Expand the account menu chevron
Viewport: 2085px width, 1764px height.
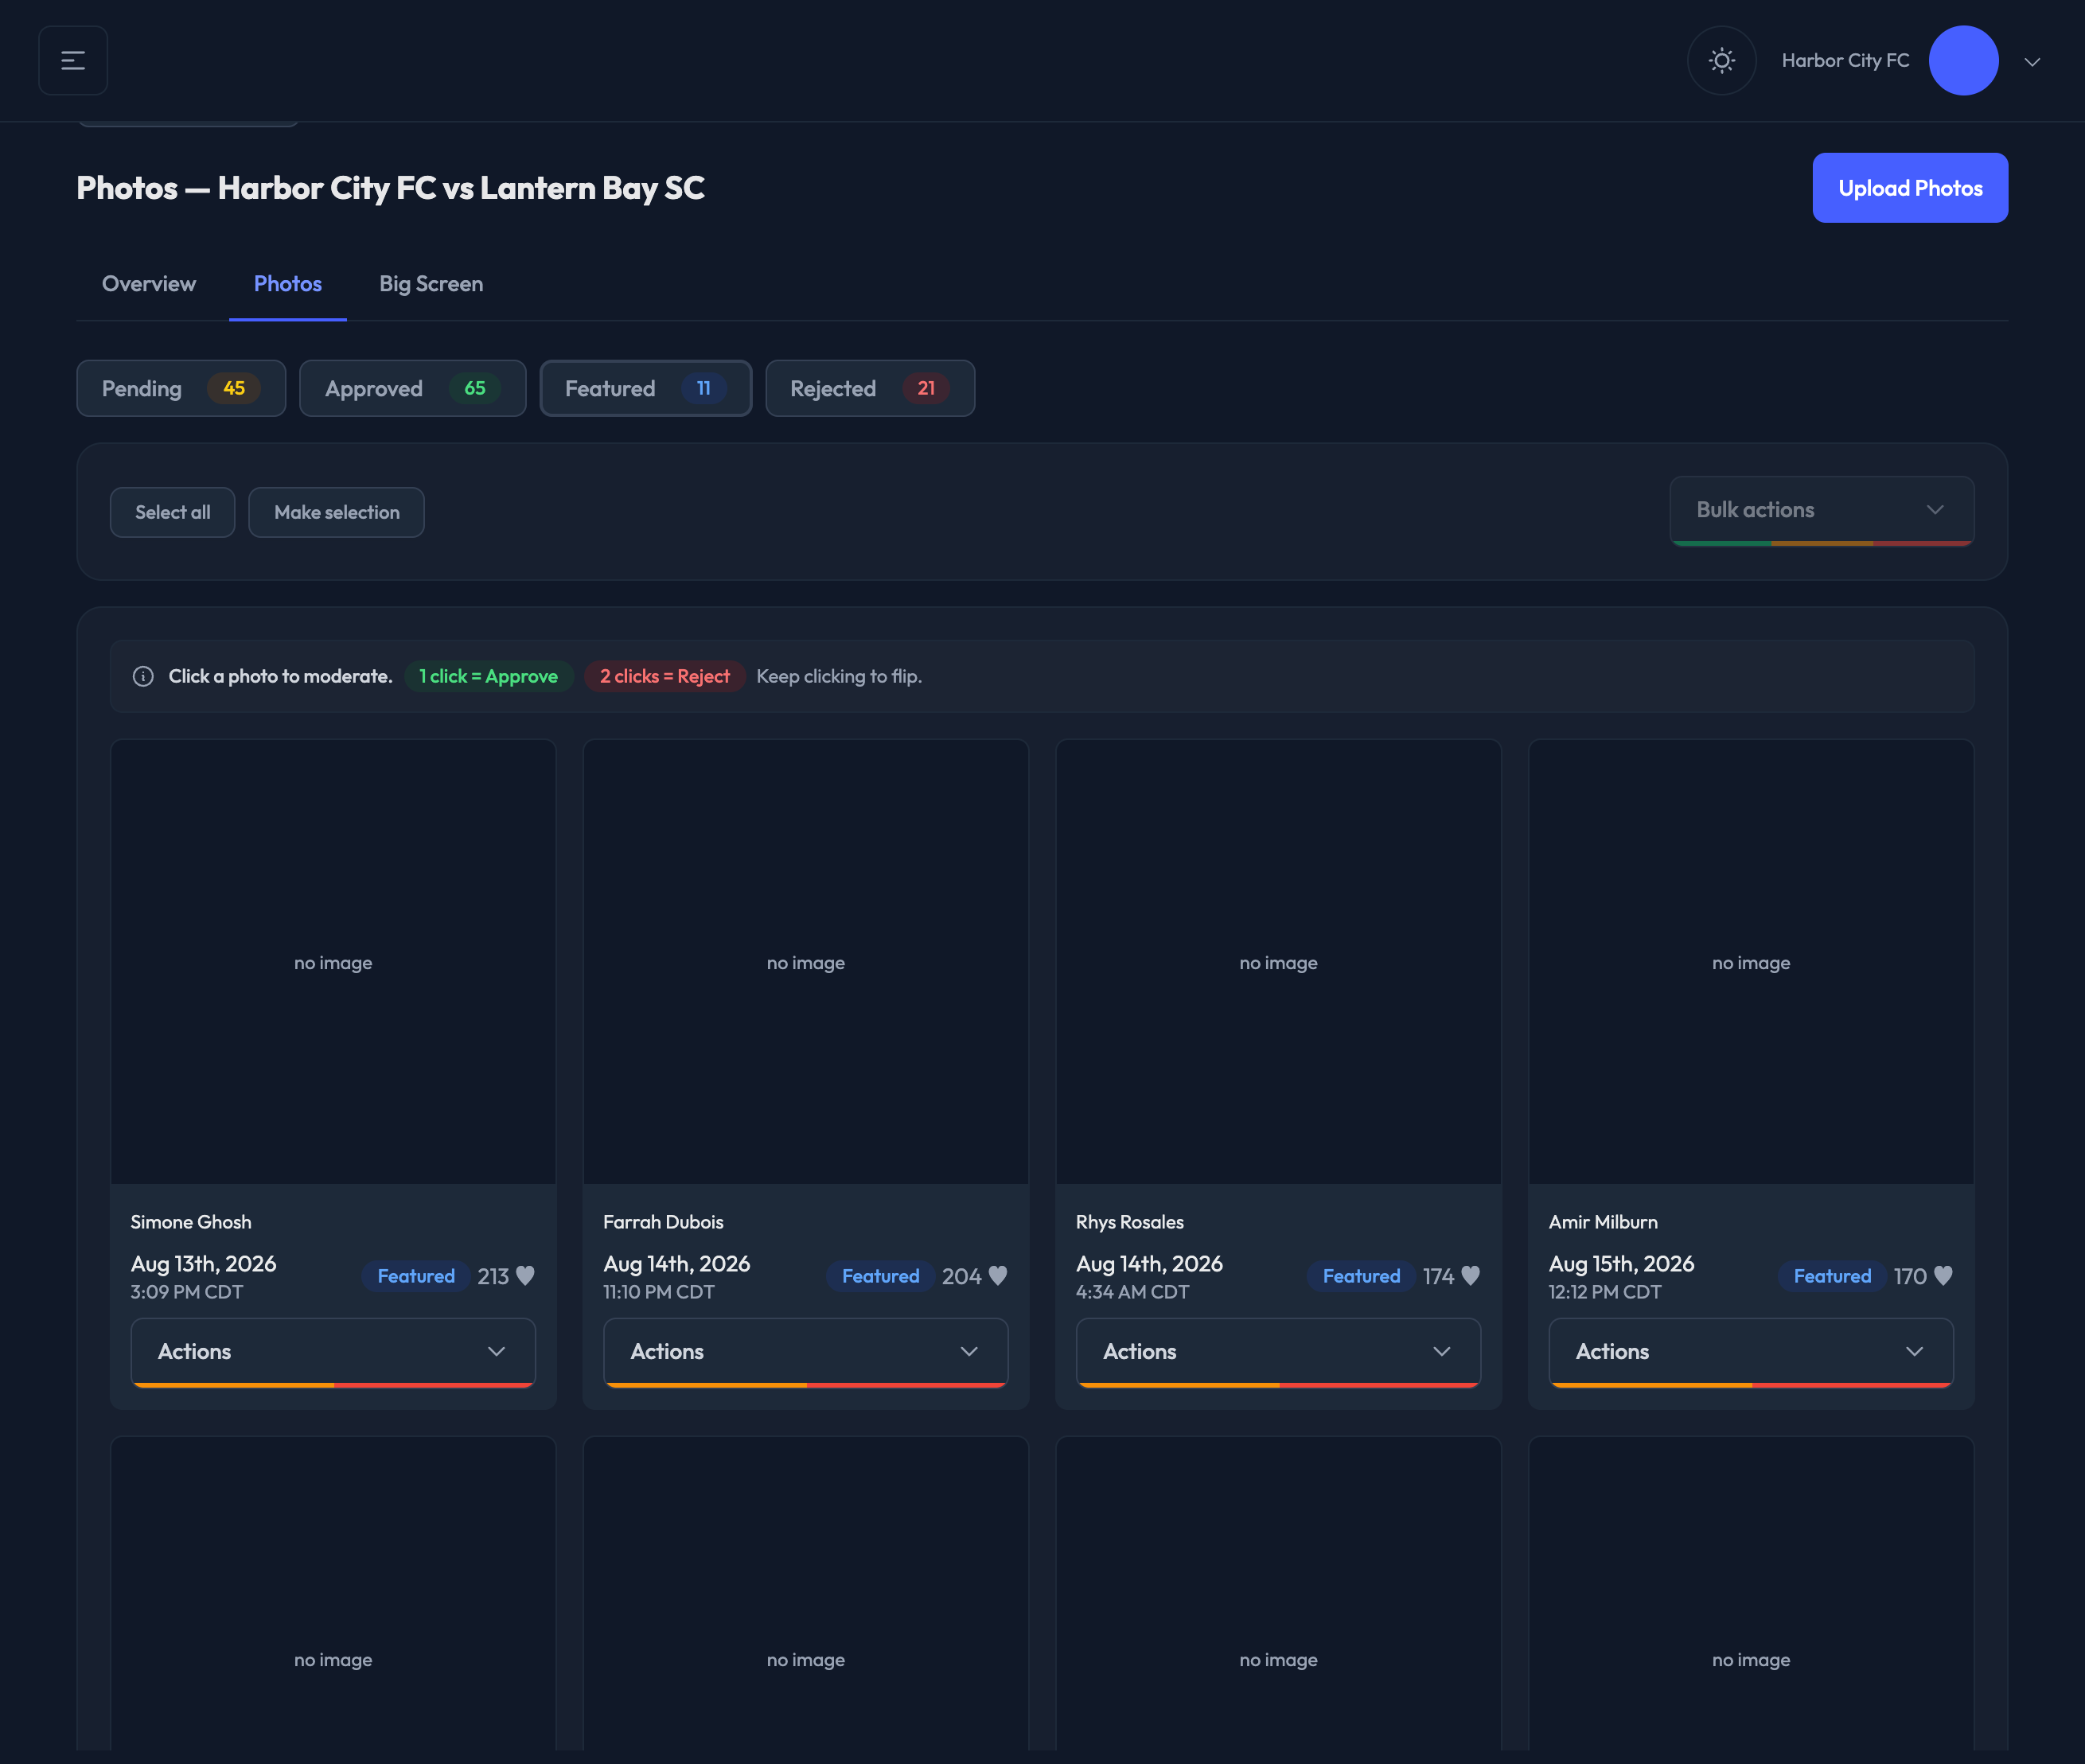coord(2032,61)
